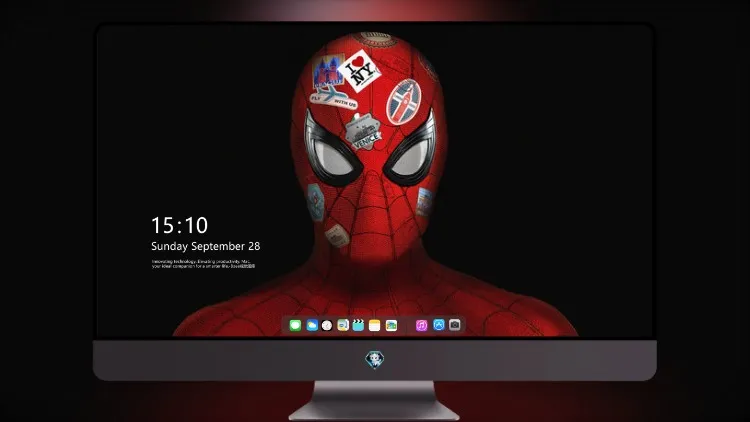750x422 pixels.
Task: Launch the Videos clapperboard app
Action: pyautogui.click(x=358, y=325)
